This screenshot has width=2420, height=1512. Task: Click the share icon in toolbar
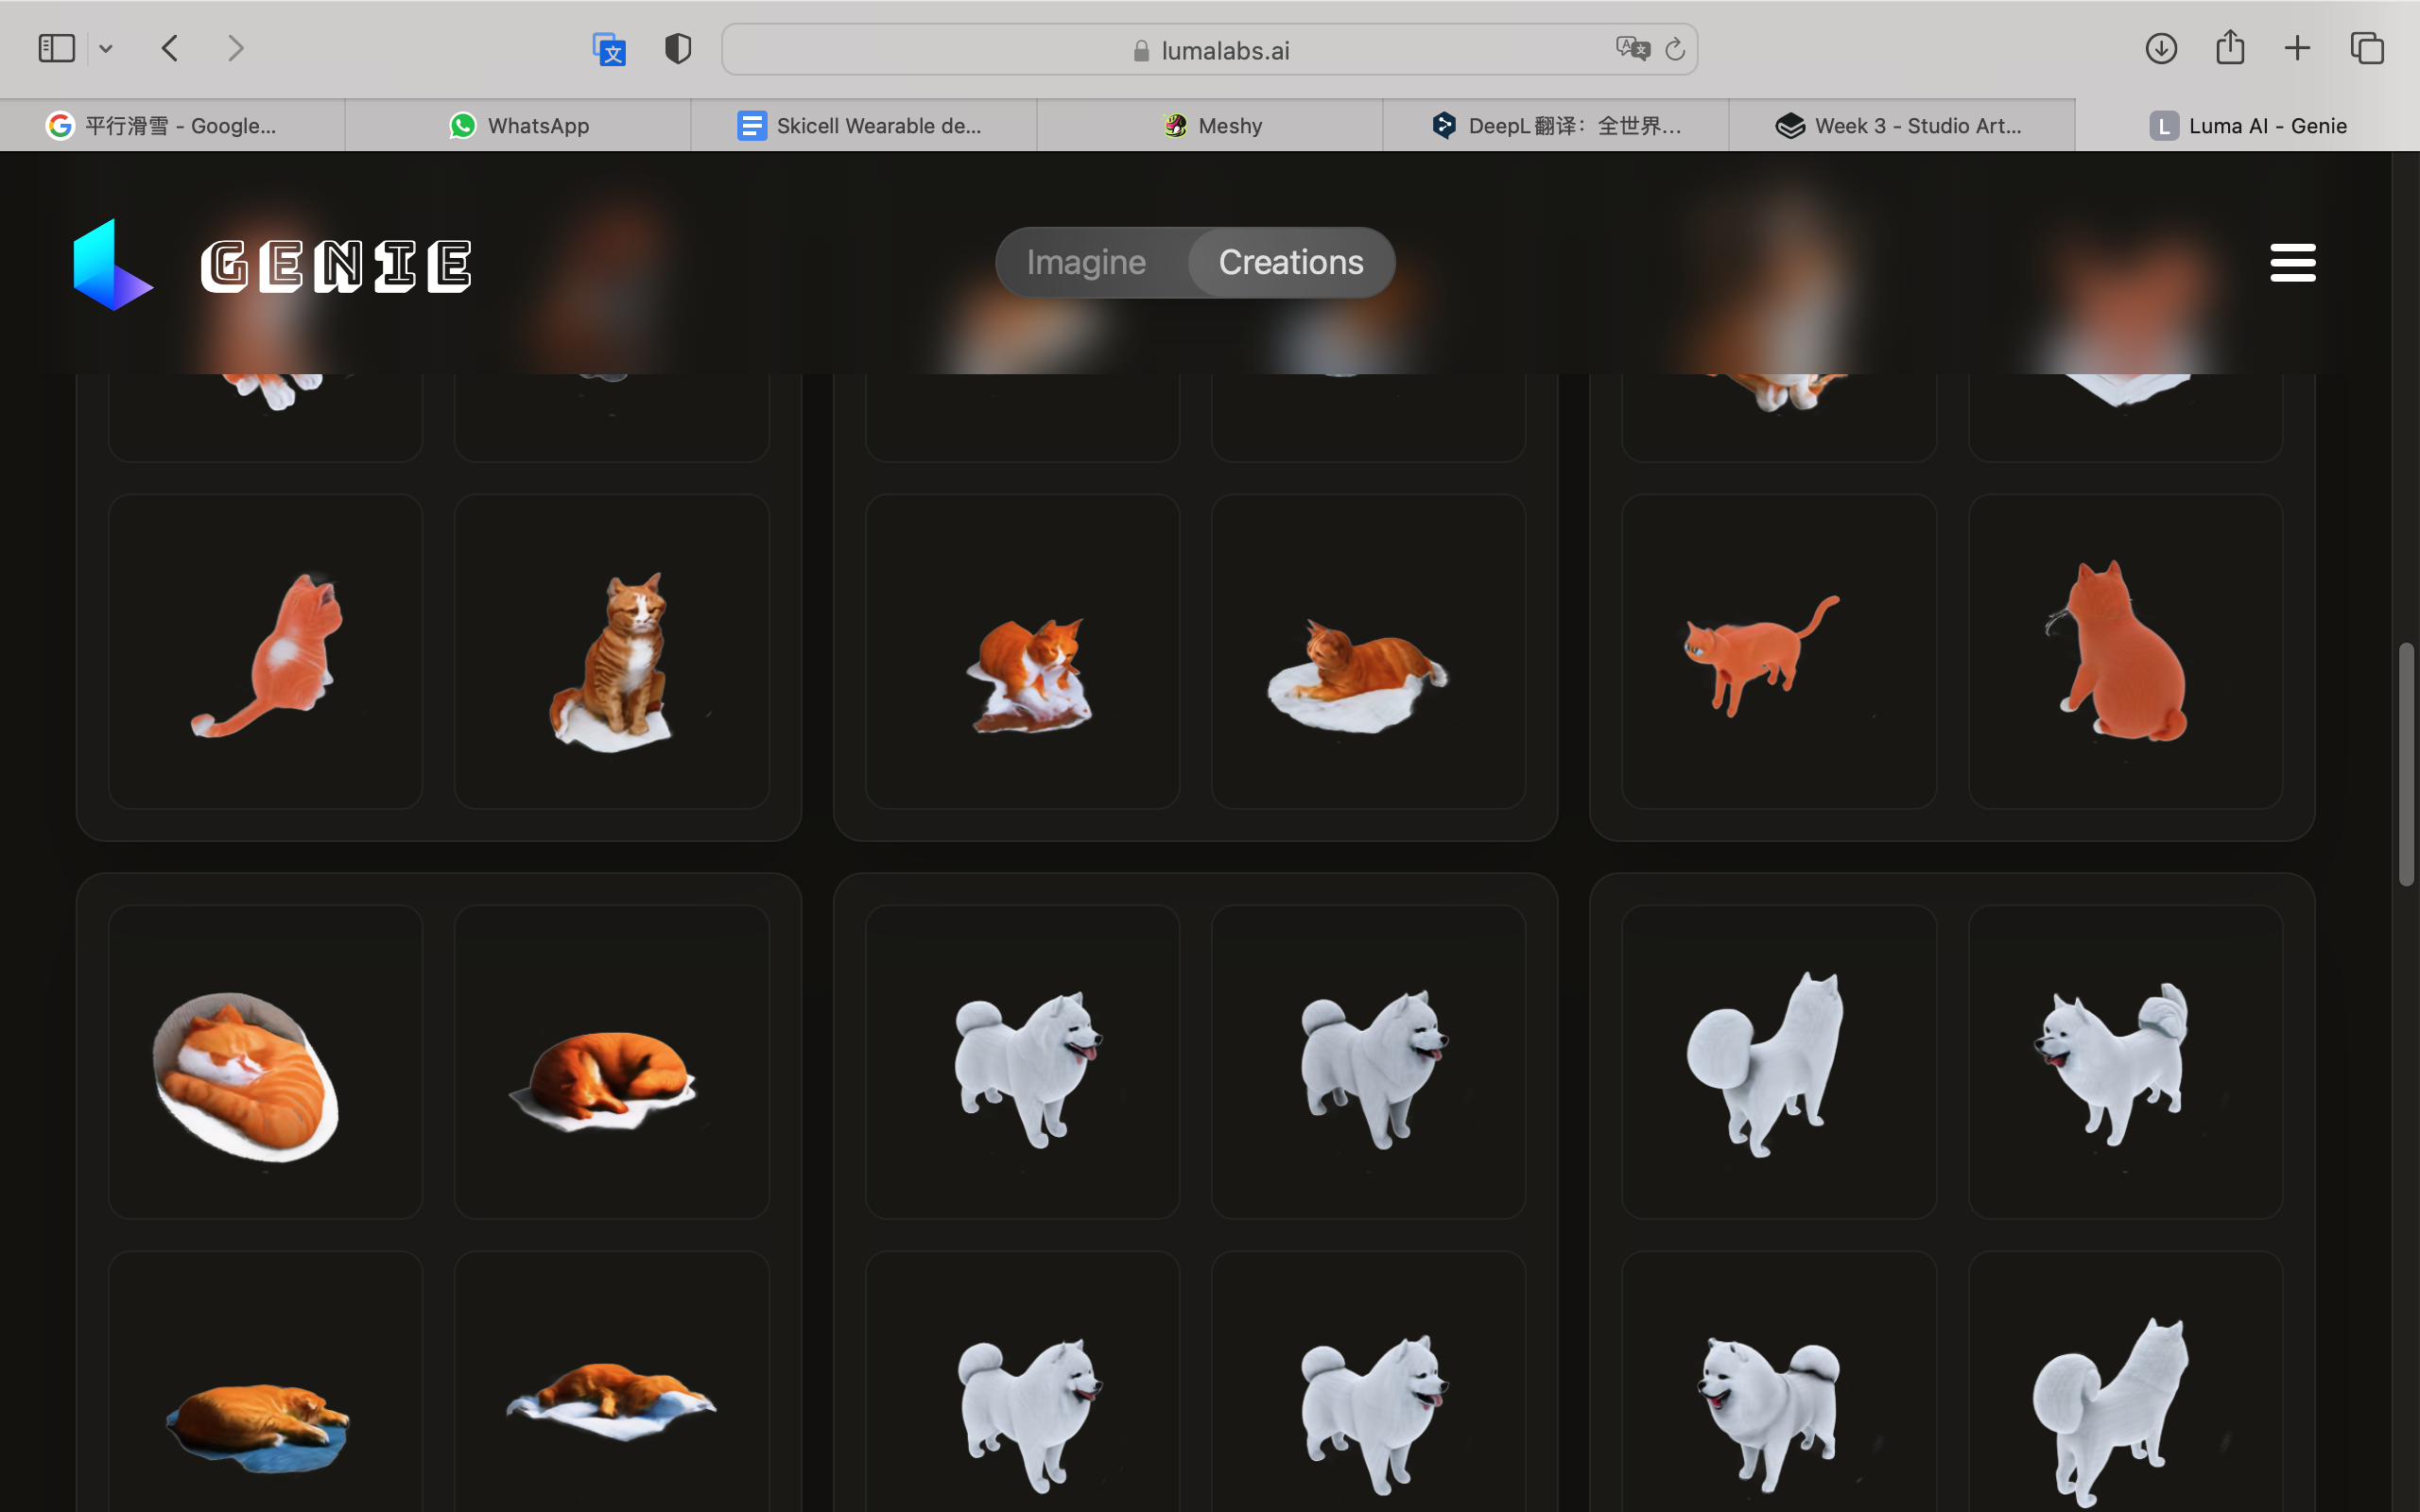coord(2230,48)
